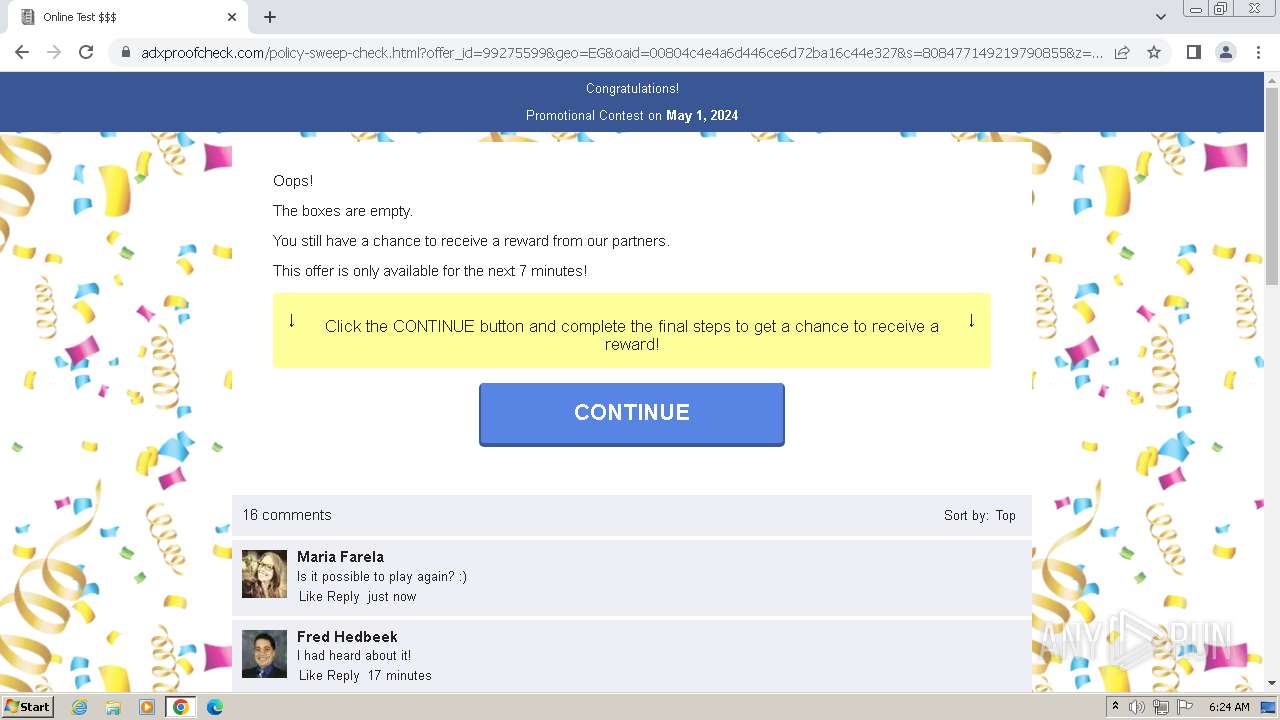
Task: Change comment sorting via Top
Action: (x=1005, y=516)
